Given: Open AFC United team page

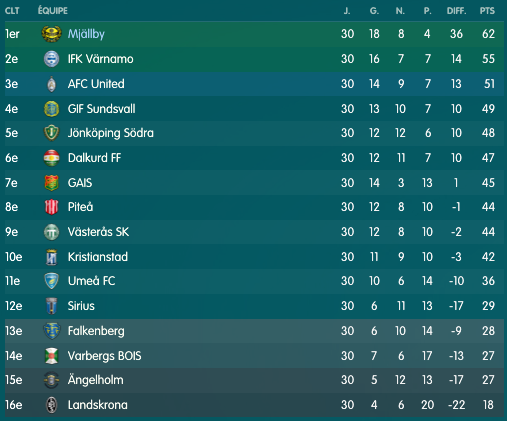Looking at the screenshot, I should point(96,84).
